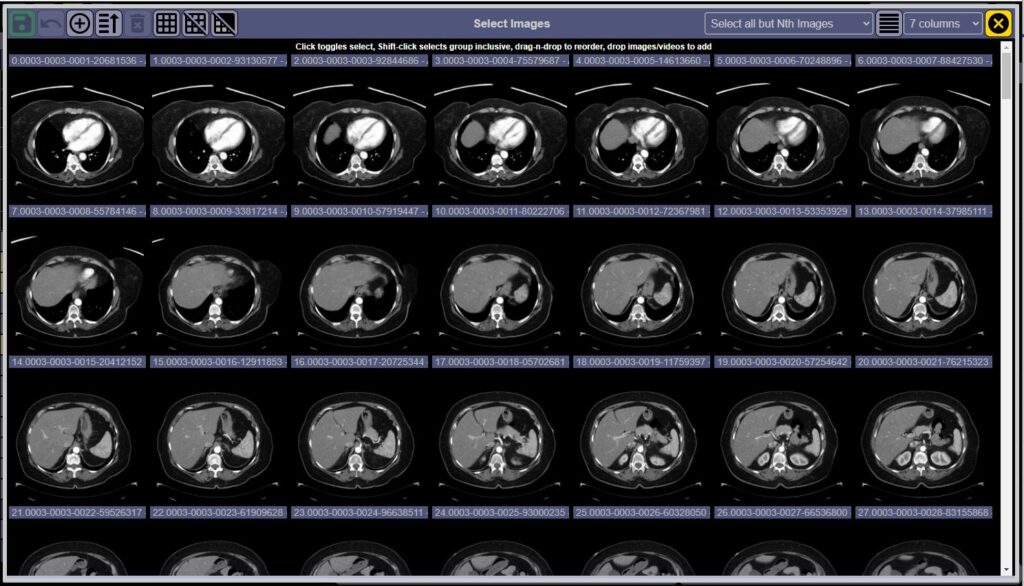Undo the last change with arrow icon
Image resolution: width=1024 pixels, height=586 pixels.
click(x=50, y=24)
